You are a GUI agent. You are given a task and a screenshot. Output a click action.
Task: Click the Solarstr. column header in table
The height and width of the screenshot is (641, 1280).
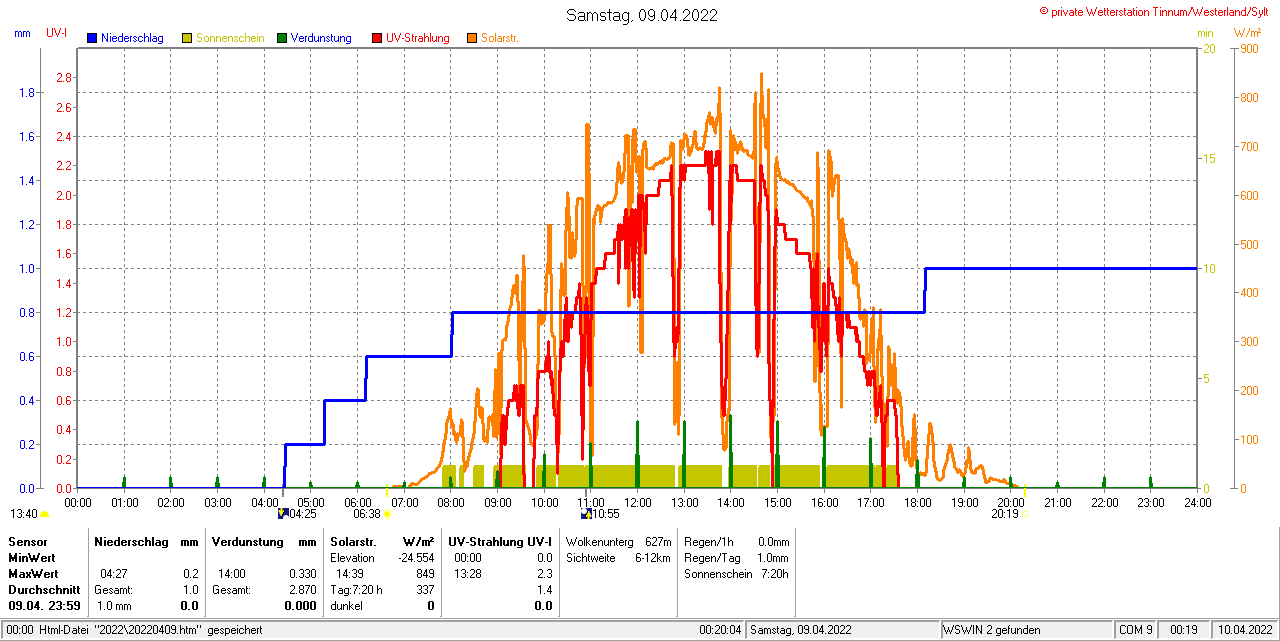pos(353,541)
